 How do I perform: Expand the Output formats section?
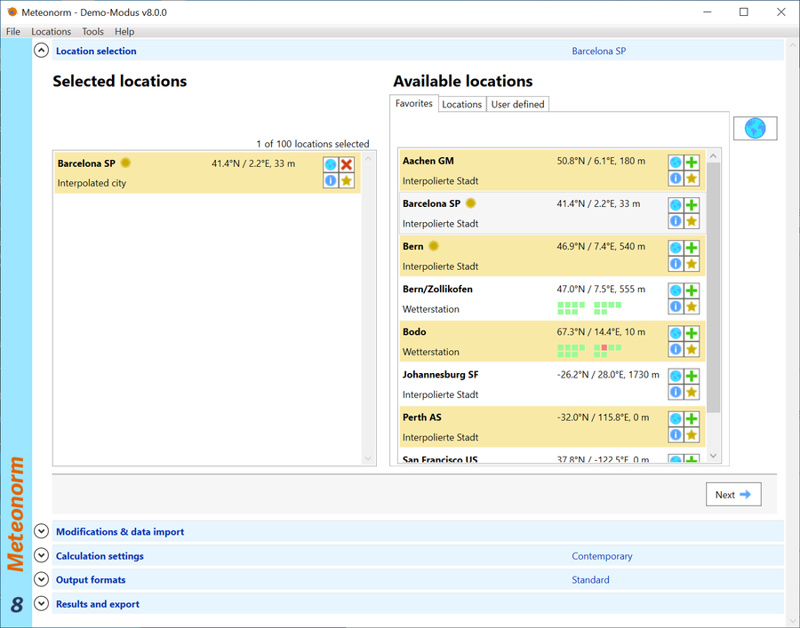pos(41,580)
